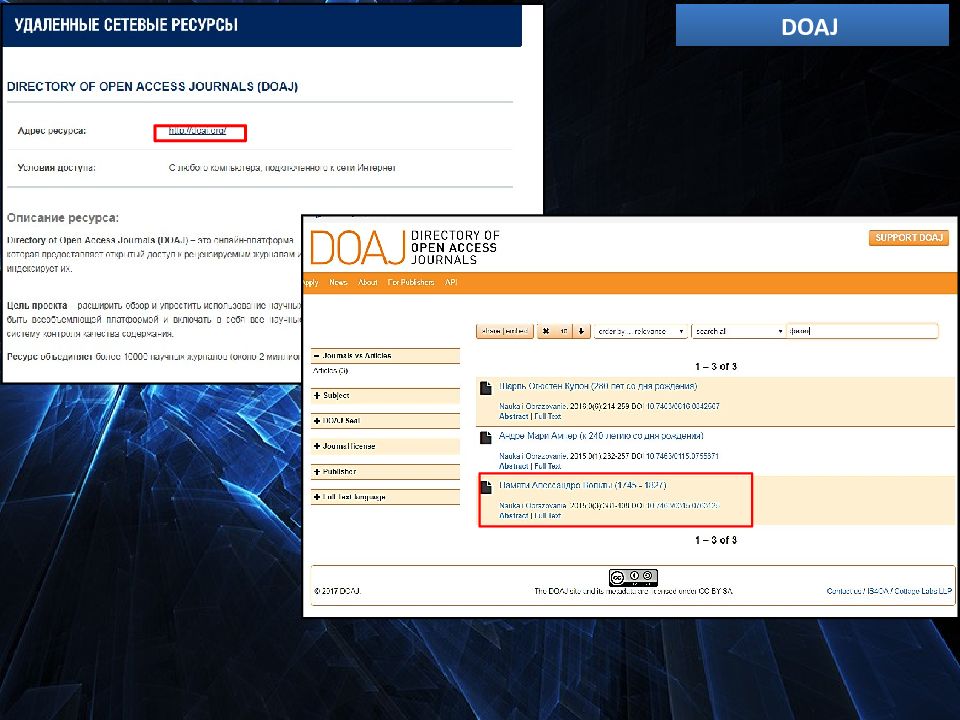This screenshot has width=960, height=720.
Task: Open the resource address link doaj.org
Action: pyautogui.click(x=198, y=131)
